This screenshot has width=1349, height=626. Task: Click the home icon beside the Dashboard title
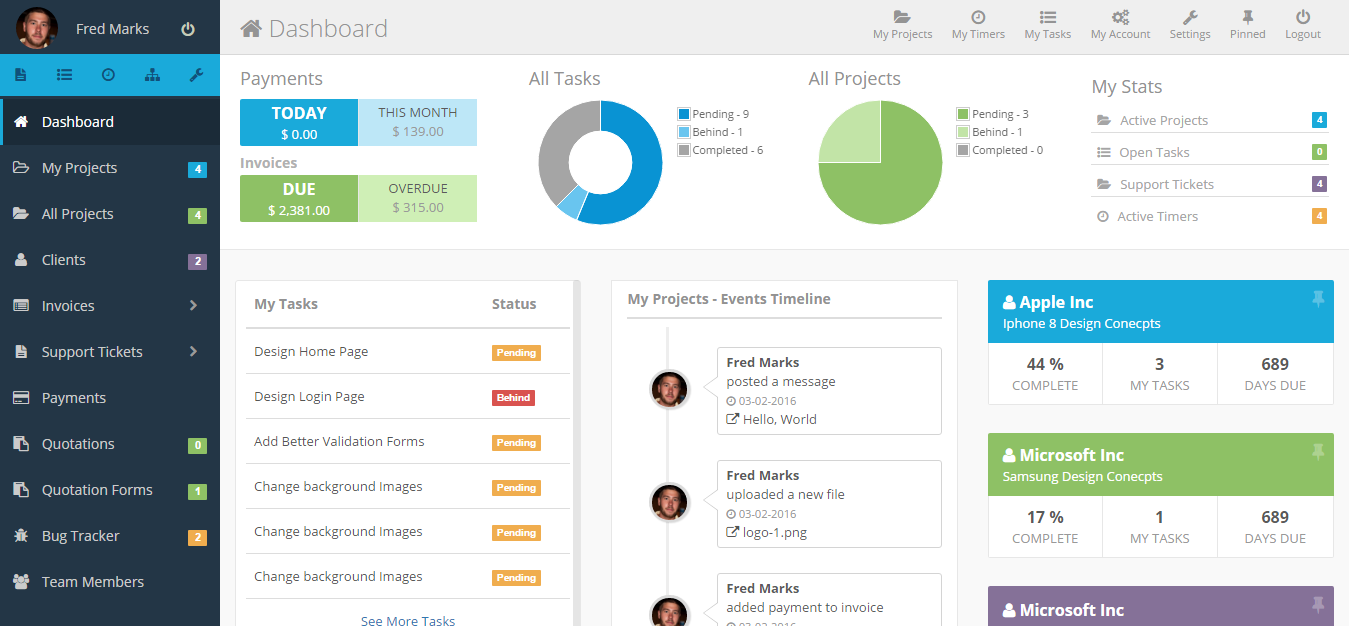click(251, 28)
